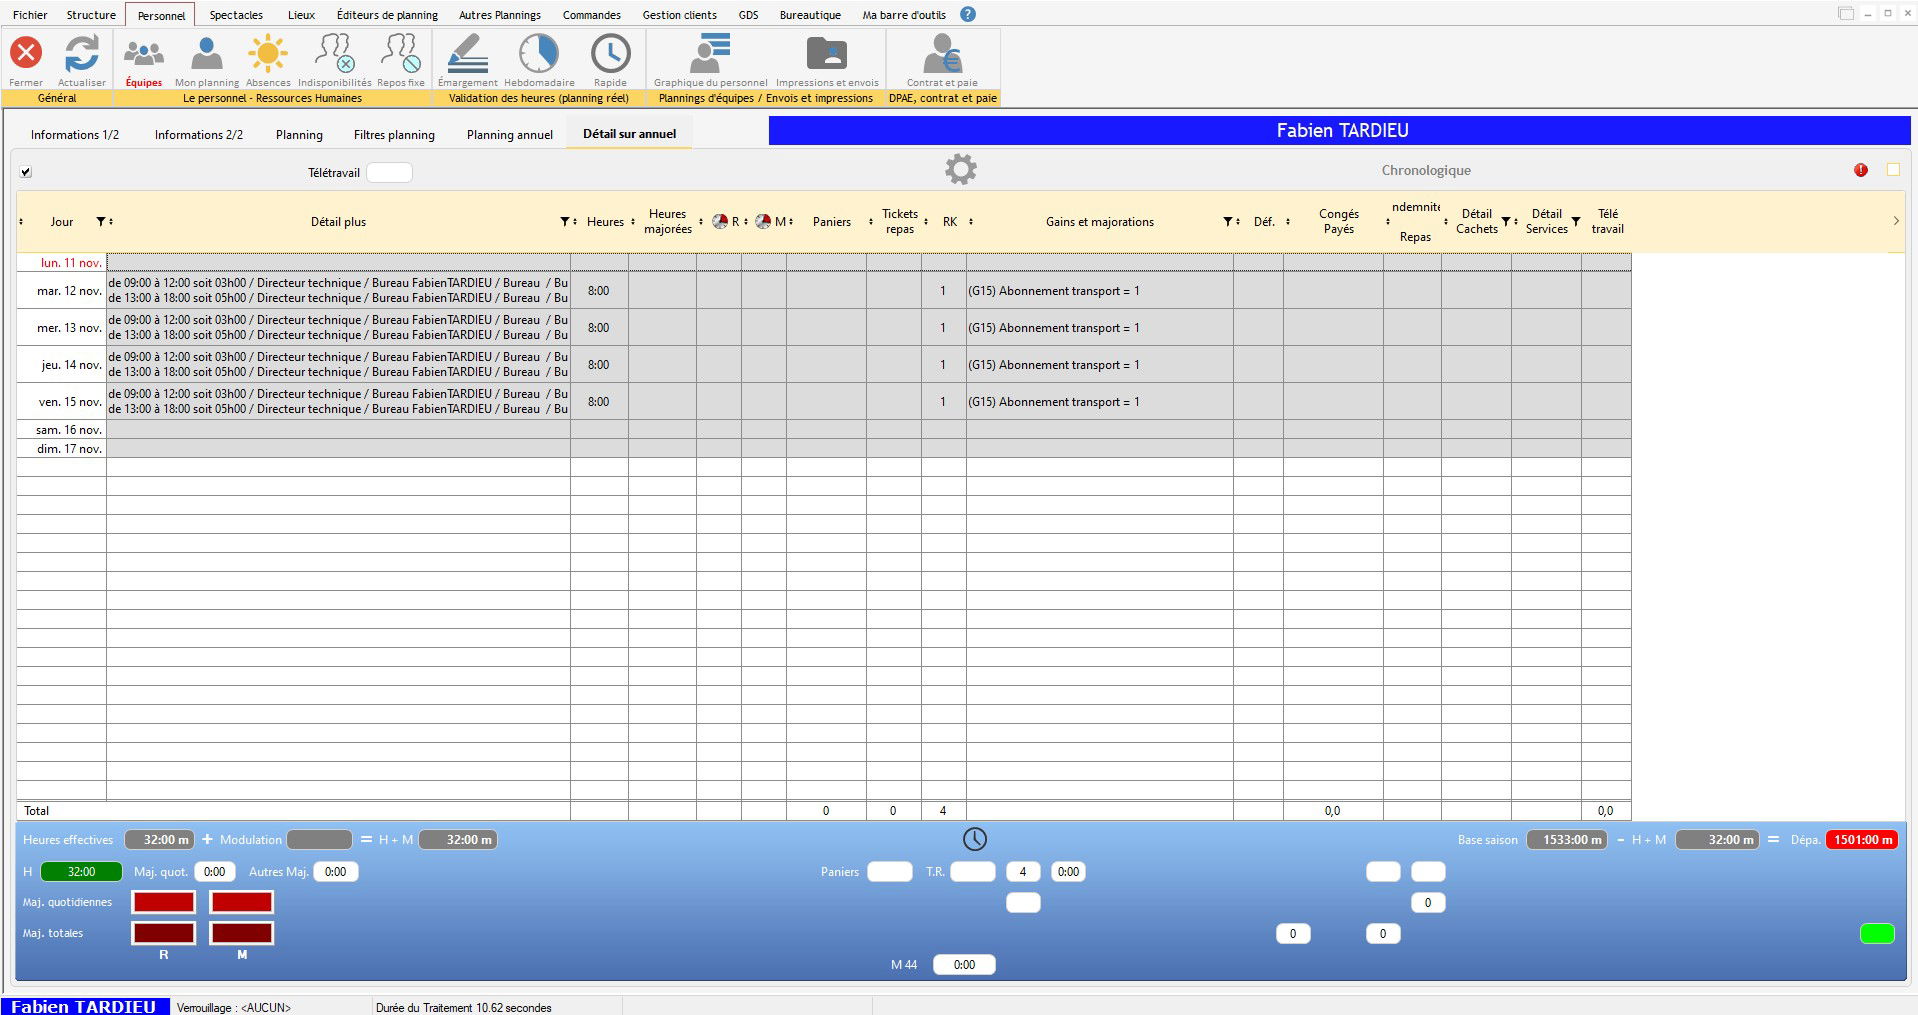Uncheck the checkbox left of Télétravail
The width and height of the screenshot is (1918, 1015).
[26, 172]
